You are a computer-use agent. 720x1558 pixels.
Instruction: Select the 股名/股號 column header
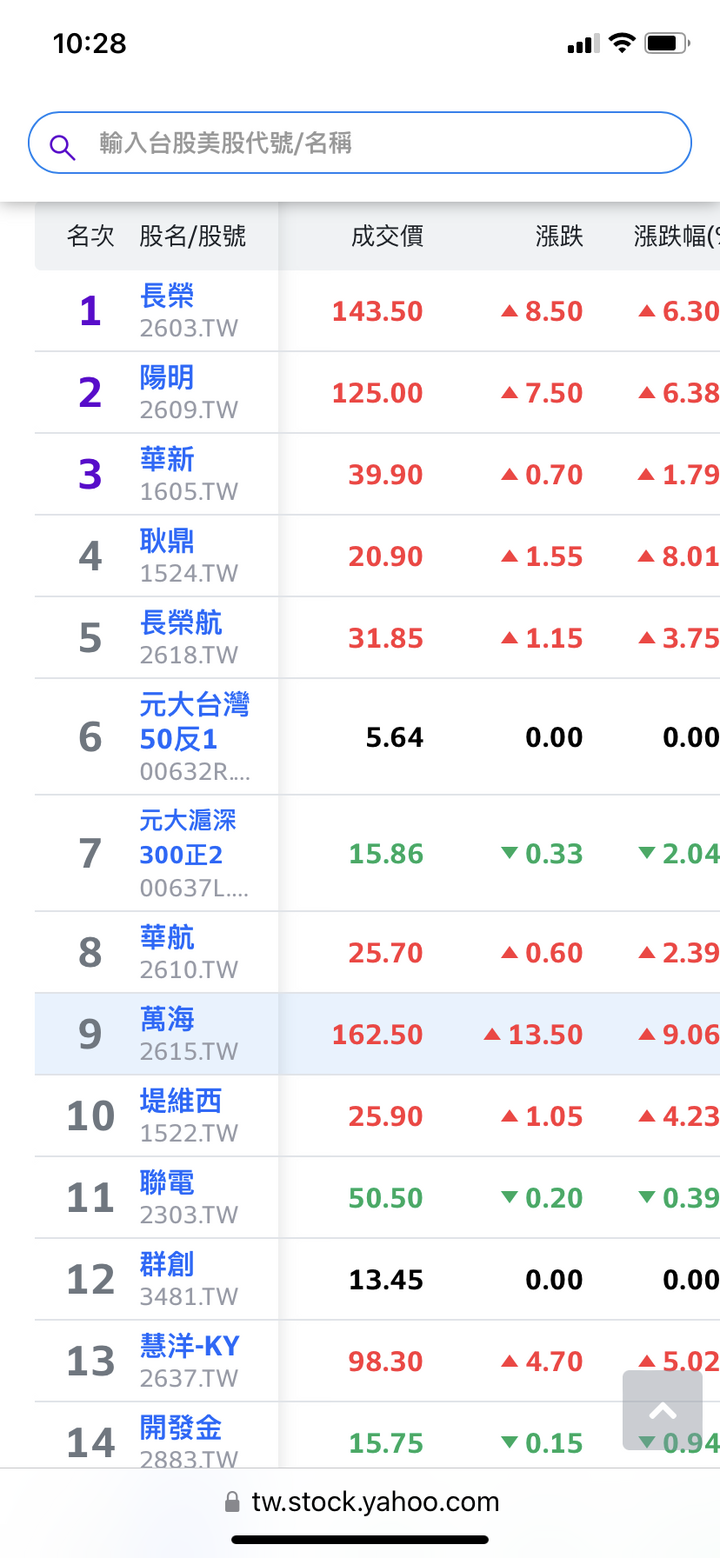pyautogui.click(x=193, y=236)
